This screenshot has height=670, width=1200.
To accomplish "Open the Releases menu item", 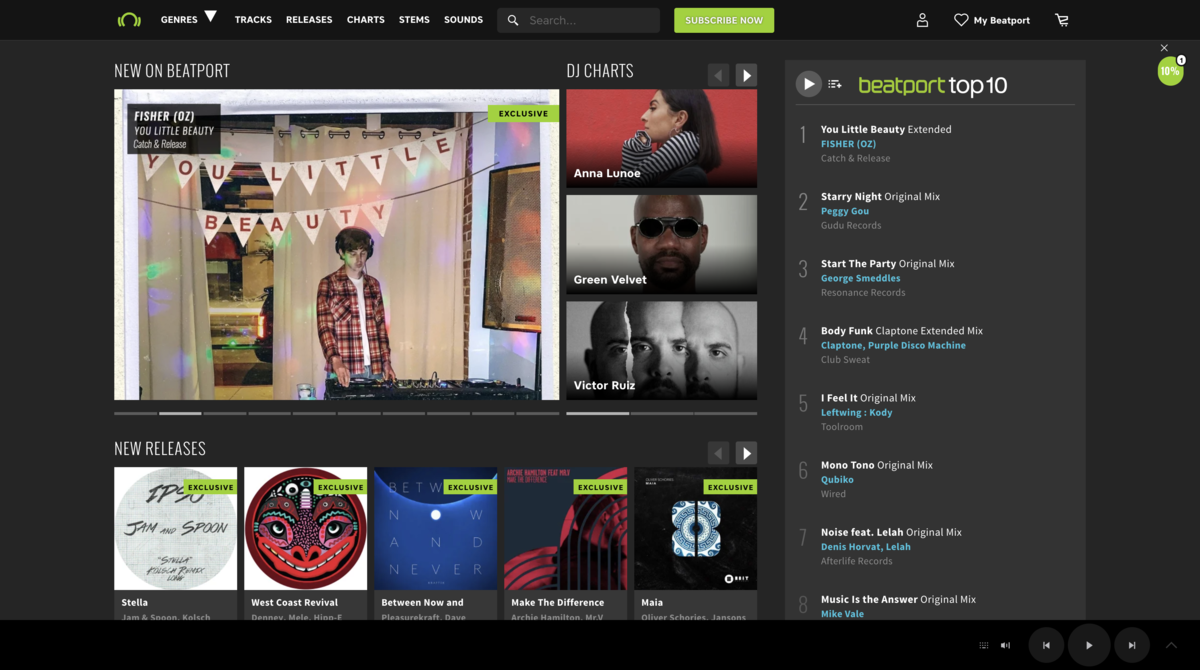I will click(309, 20).
